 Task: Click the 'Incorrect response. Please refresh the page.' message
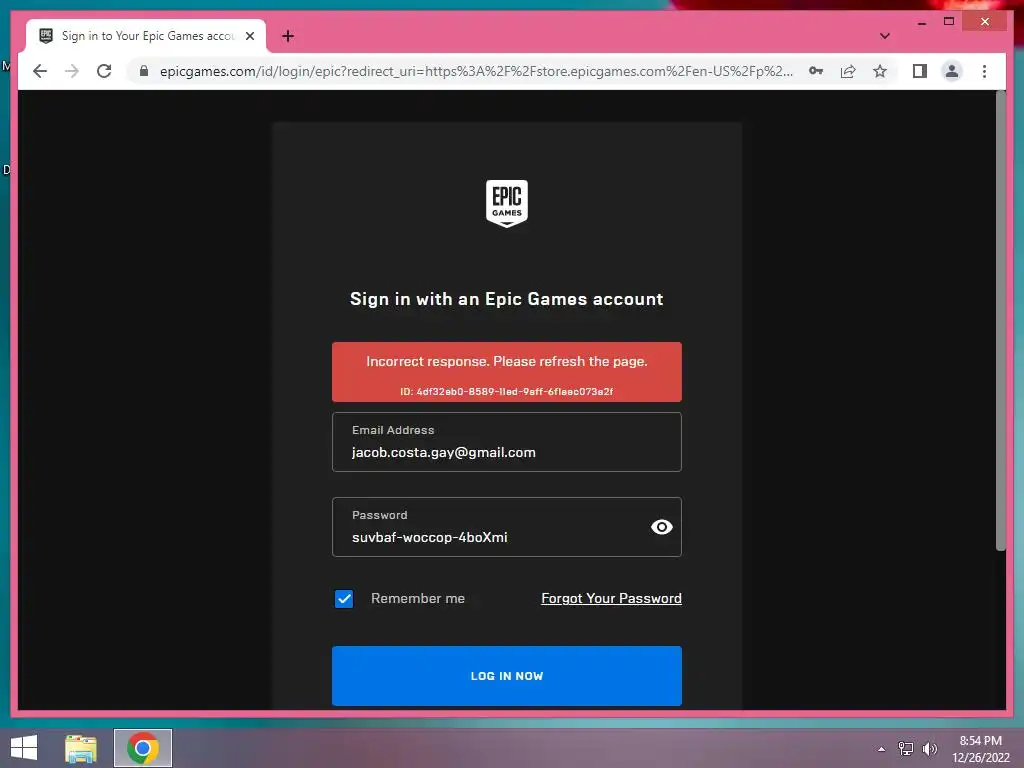coord(507,361)
